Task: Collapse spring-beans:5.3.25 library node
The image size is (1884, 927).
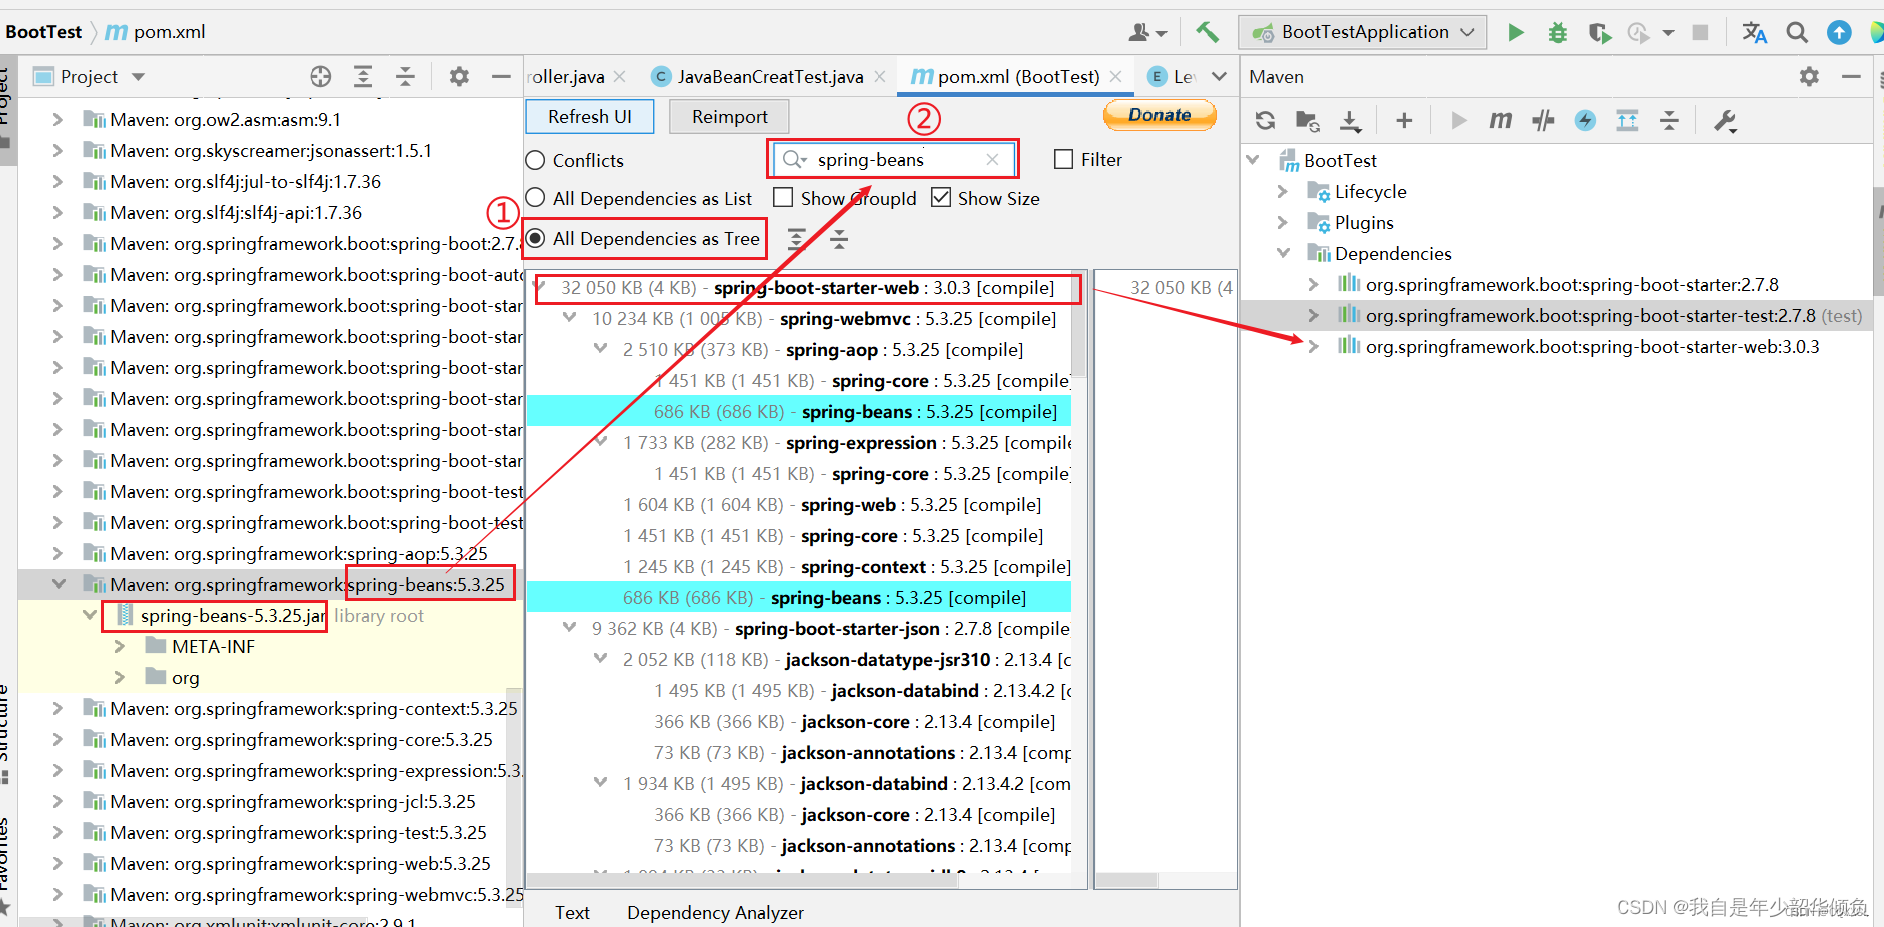Action: pos(59,584)
